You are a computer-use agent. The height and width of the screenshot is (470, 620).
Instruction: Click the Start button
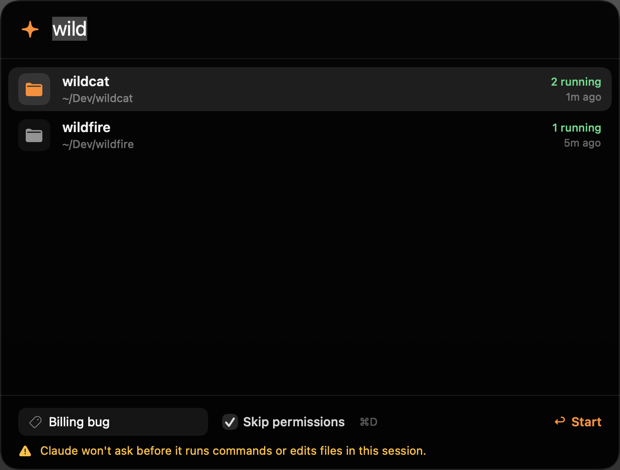578,422
